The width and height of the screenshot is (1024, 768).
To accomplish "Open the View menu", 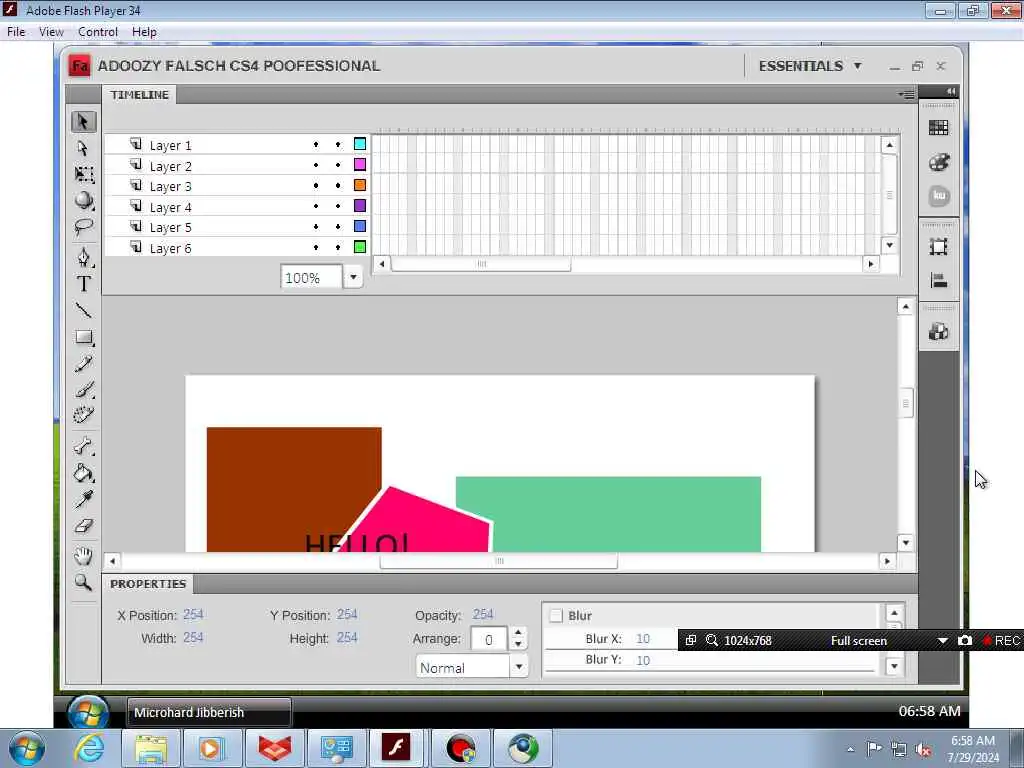I will (x=51, y=32).
